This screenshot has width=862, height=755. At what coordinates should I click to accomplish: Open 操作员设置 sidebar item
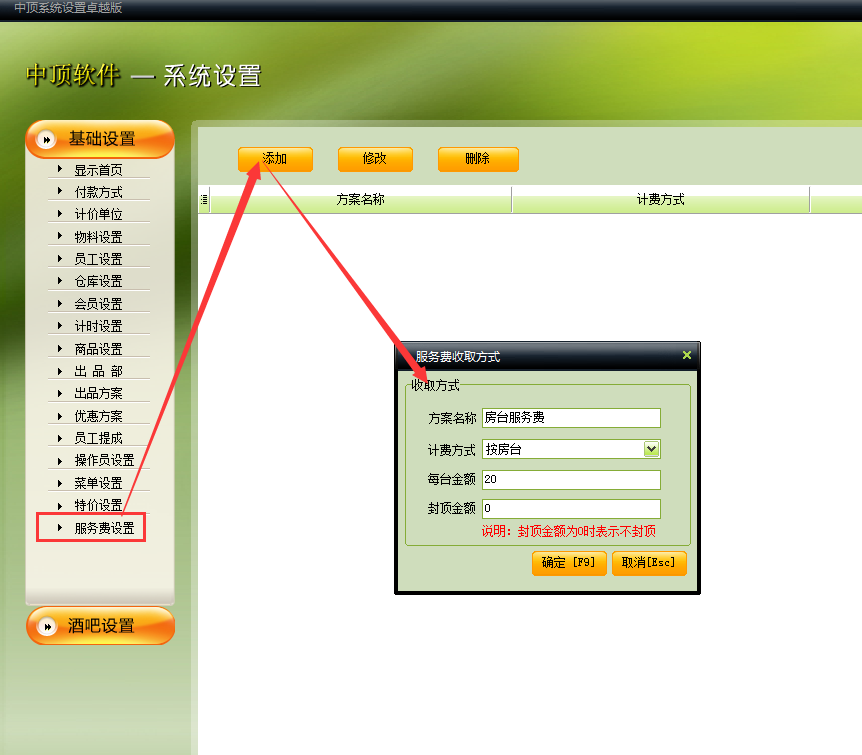coord(104,460)
